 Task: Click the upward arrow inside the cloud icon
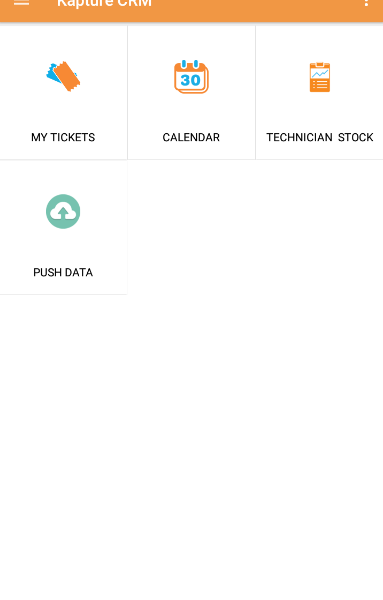point(63,212)
